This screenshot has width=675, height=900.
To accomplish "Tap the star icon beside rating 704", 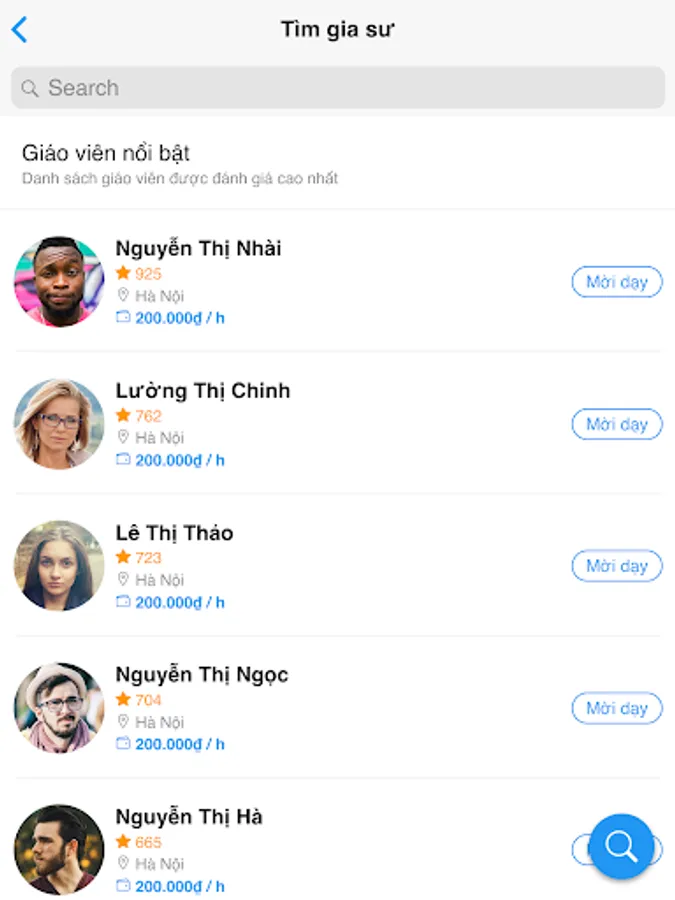I will click(x=123, y=699).
